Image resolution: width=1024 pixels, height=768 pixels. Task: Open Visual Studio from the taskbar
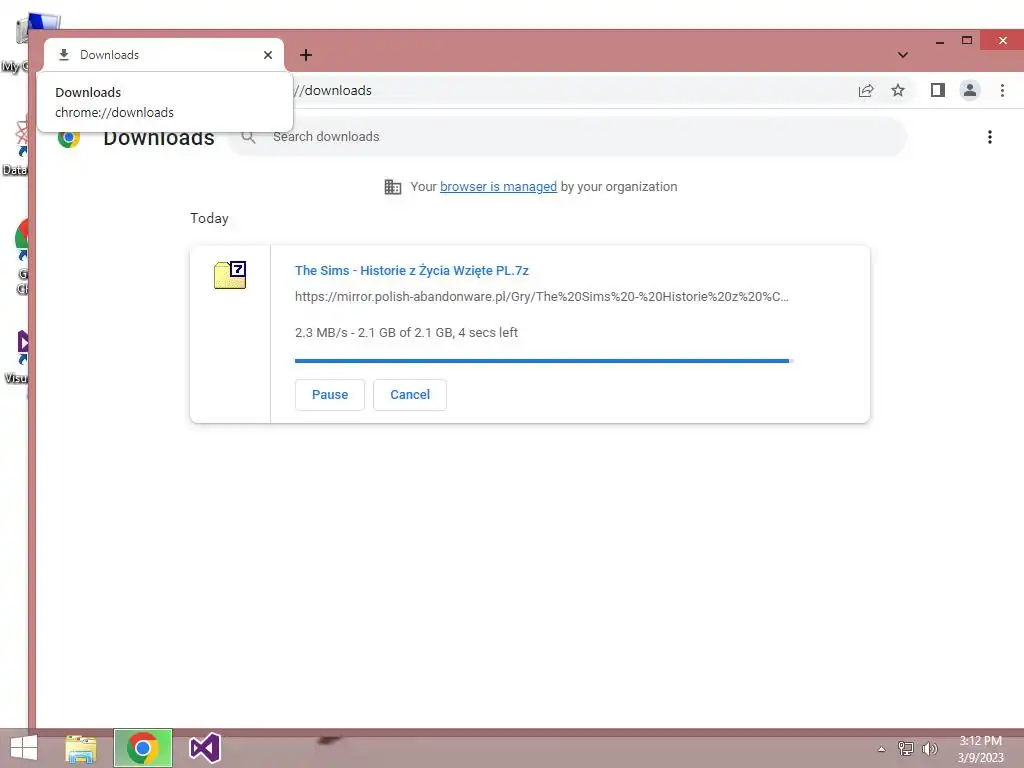204,748
